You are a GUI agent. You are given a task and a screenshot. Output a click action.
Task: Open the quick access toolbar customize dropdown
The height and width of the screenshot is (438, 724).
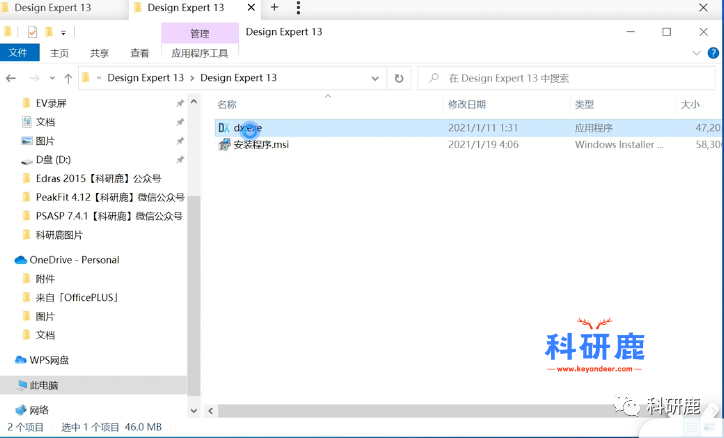(64, 33)
